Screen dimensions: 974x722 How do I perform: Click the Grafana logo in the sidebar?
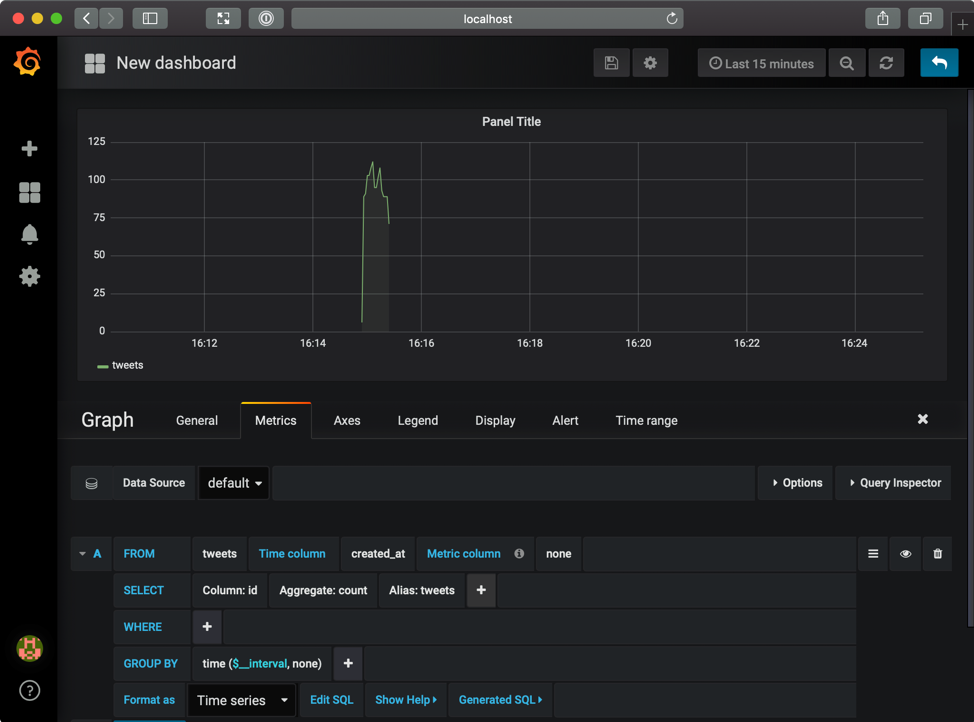click(28, 62)
